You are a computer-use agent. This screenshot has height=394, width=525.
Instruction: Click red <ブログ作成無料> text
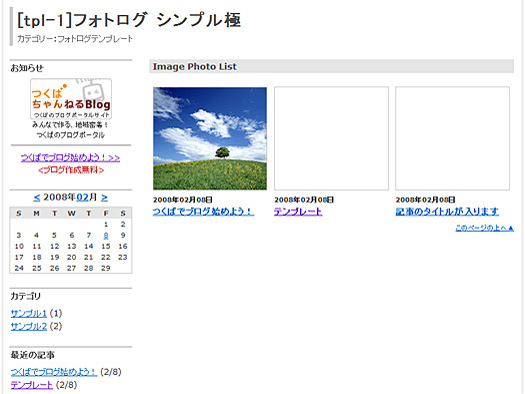pyautogui.click(x=71, y=170)
